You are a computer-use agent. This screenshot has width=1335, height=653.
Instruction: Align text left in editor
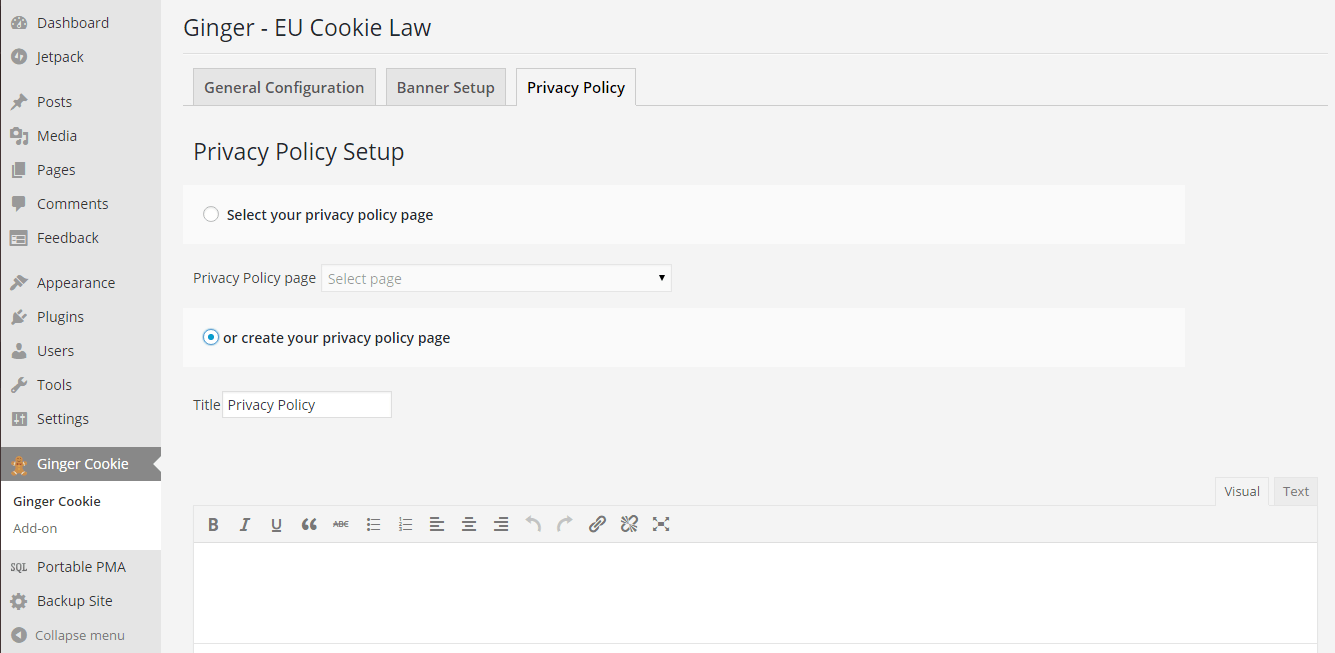click(x=437, y=524)
